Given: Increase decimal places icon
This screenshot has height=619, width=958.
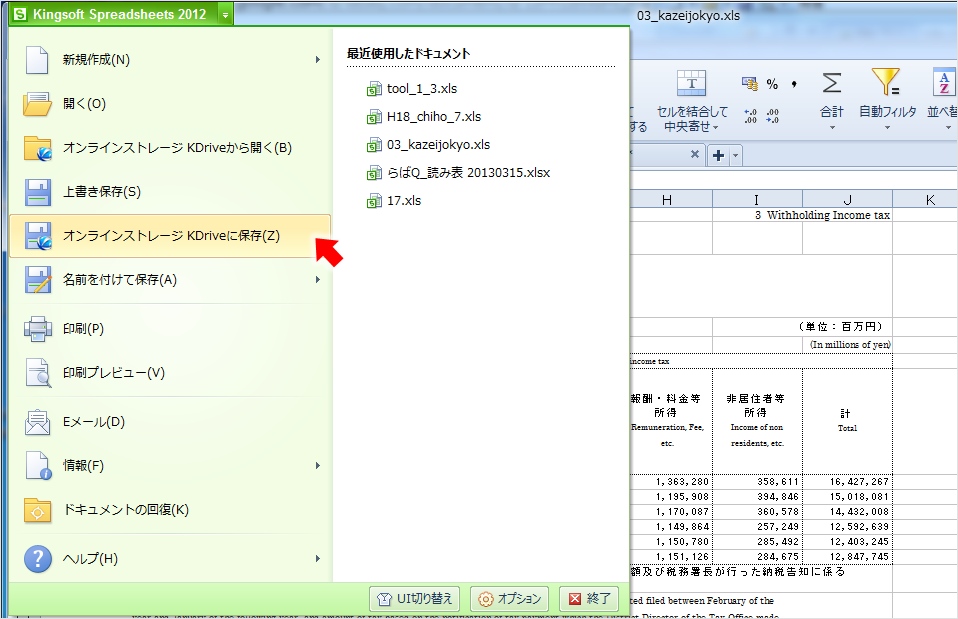Looking at the screenshot, I should pos(750,115).
